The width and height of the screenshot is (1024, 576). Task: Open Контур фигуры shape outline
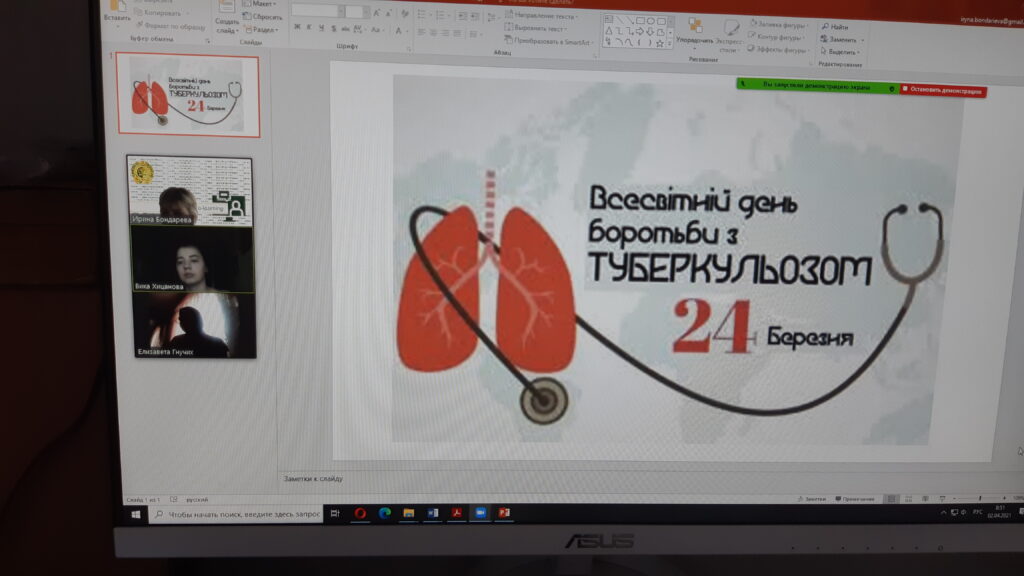776,37
